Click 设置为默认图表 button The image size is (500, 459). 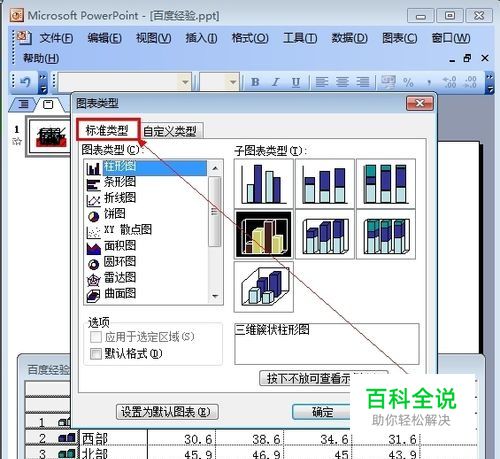(167, 412)
